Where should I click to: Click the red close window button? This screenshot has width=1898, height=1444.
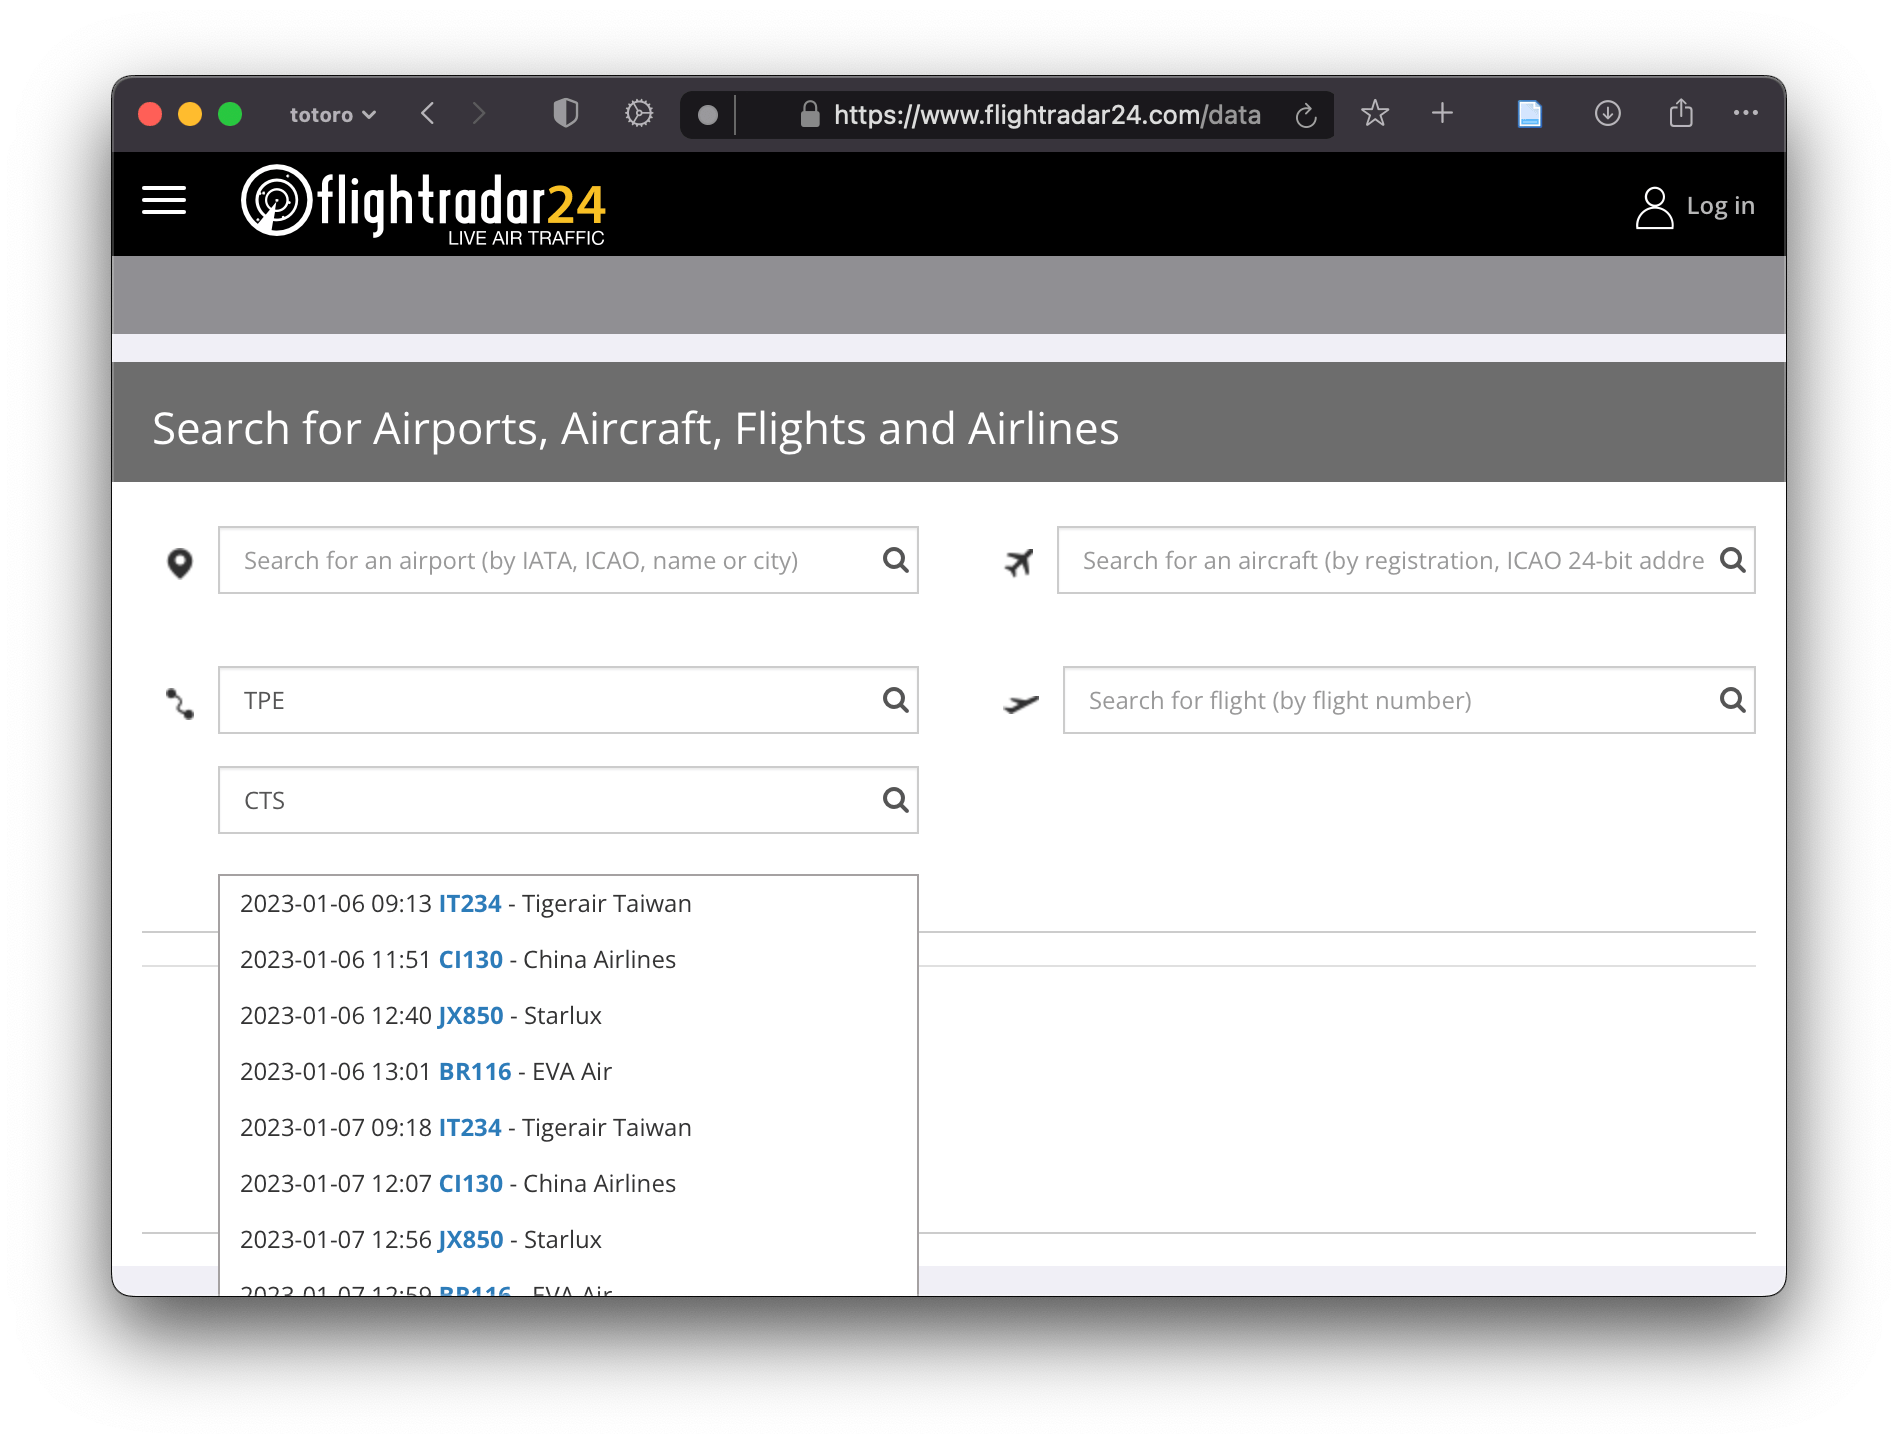click(x=150, y=114)
